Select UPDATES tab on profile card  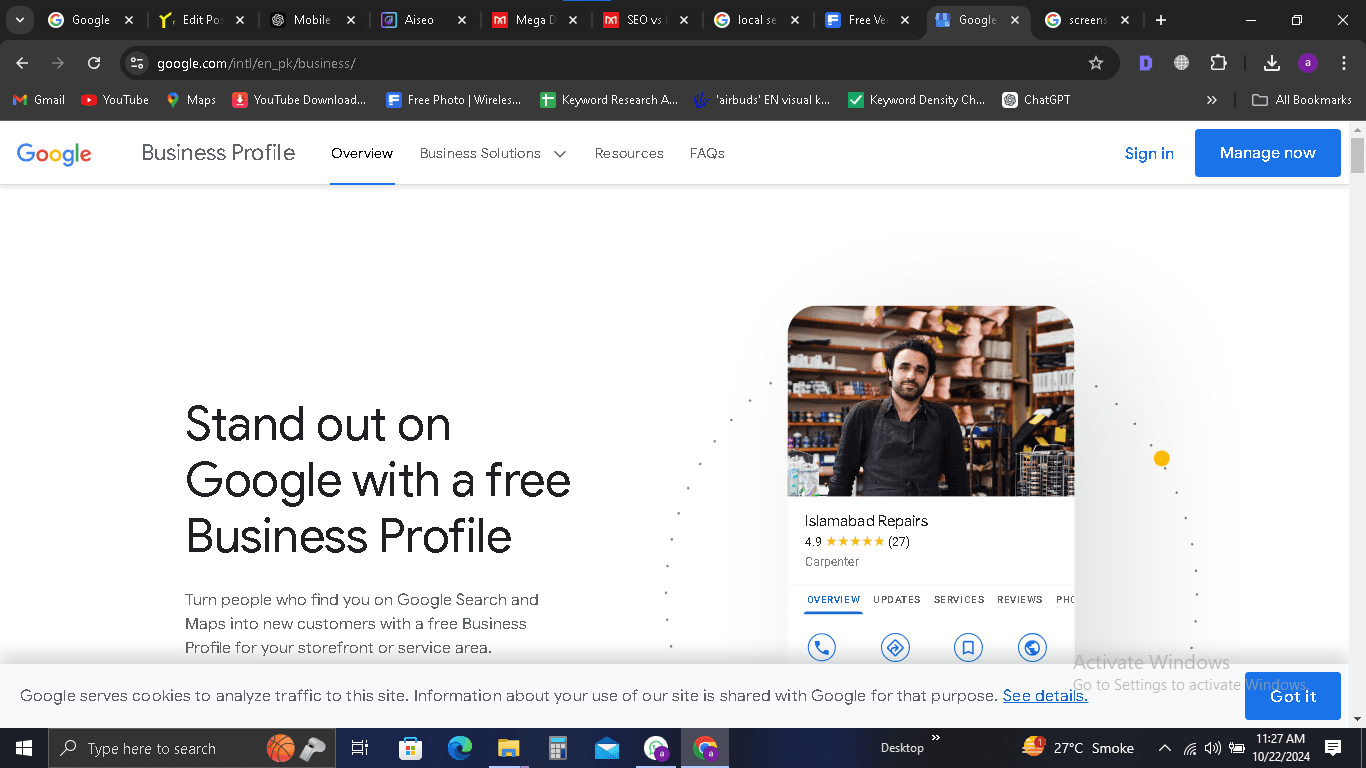[897, 600]
